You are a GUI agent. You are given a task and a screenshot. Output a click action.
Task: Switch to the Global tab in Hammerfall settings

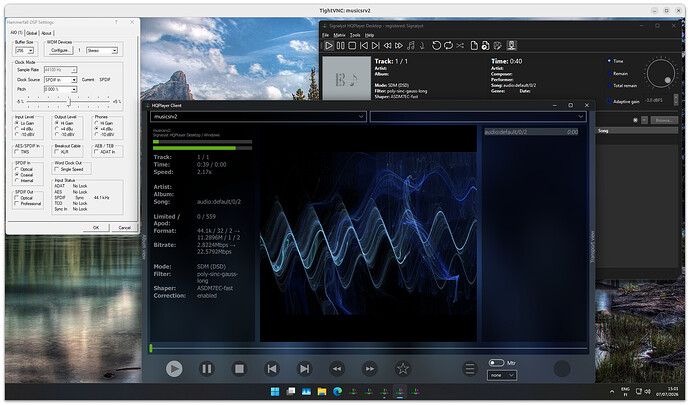(32, 33)
